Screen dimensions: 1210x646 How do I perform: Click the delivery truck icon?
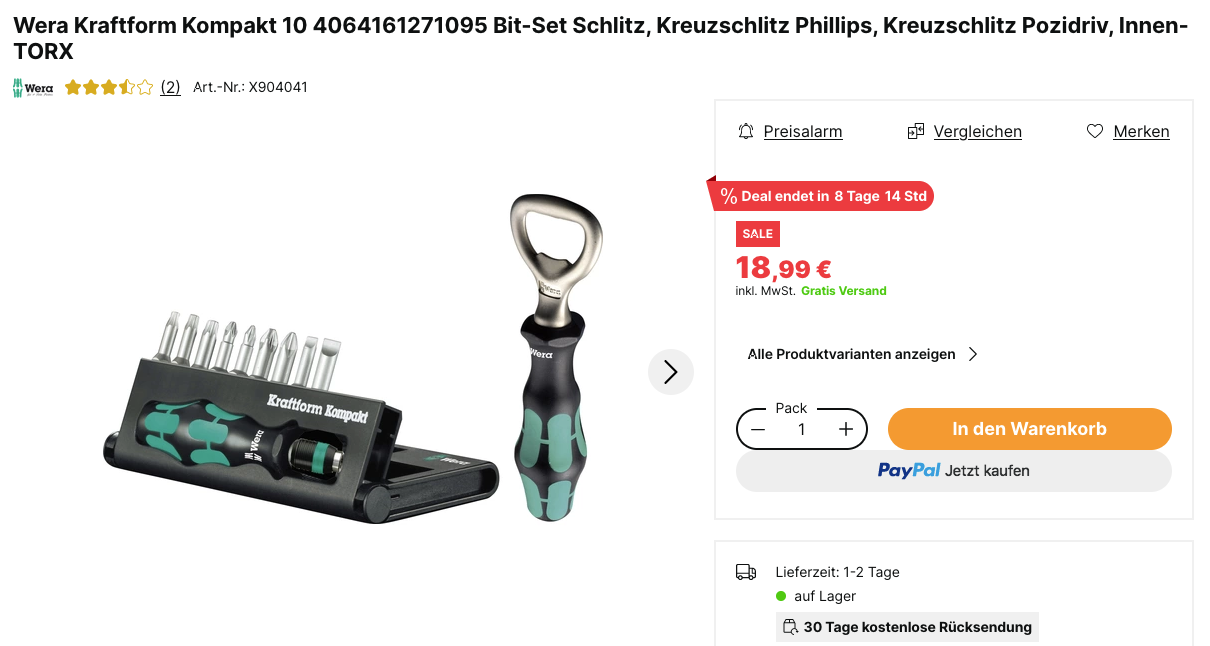746,572
